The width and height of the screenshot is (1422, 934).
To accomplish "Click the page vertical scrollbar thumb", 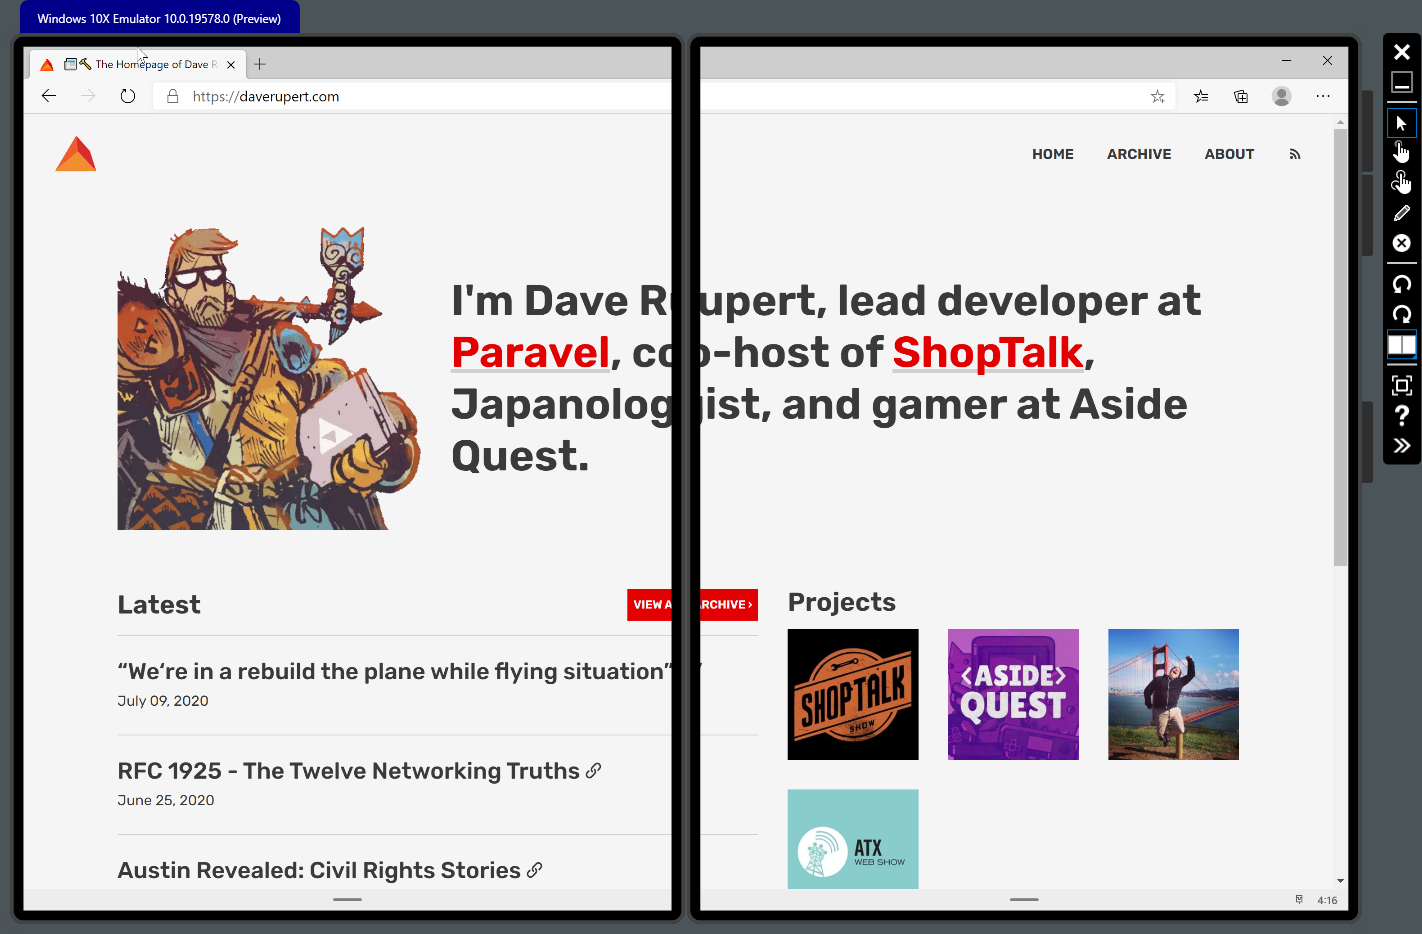I will click(1340, 346).
